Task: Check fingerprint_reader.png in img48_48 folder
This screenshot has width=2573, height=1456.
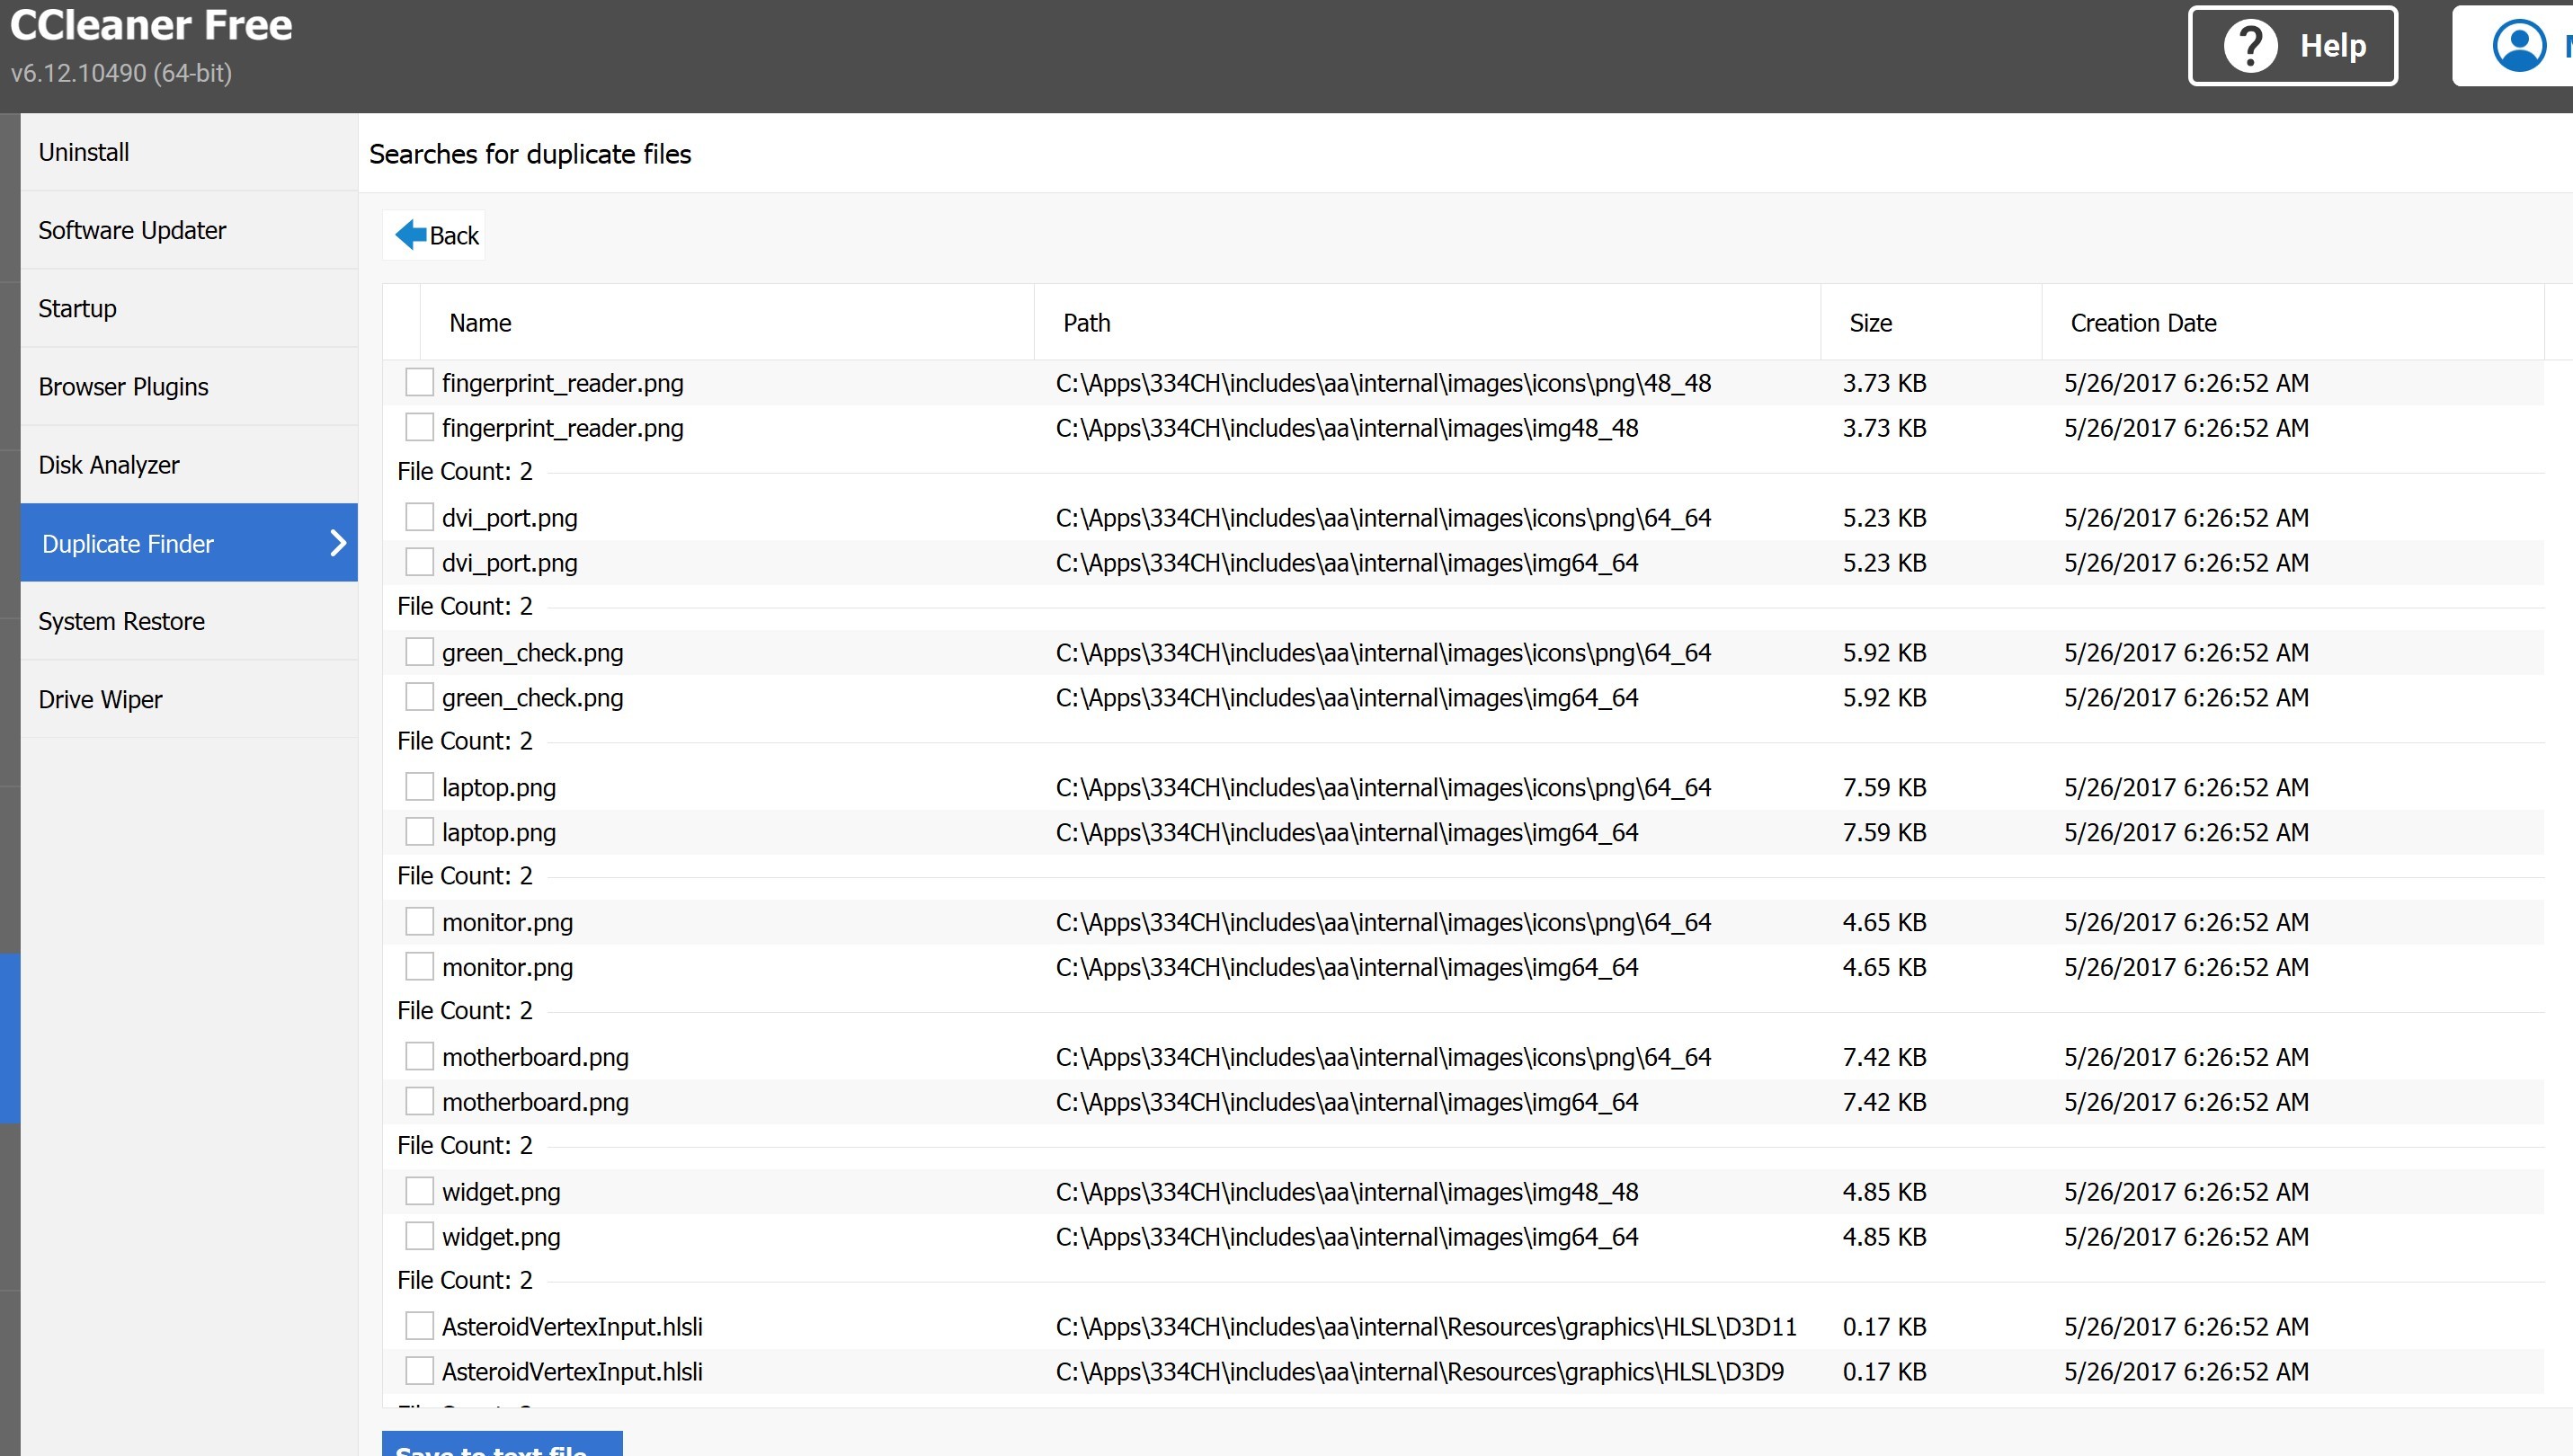Action: (x=419, y=427)
